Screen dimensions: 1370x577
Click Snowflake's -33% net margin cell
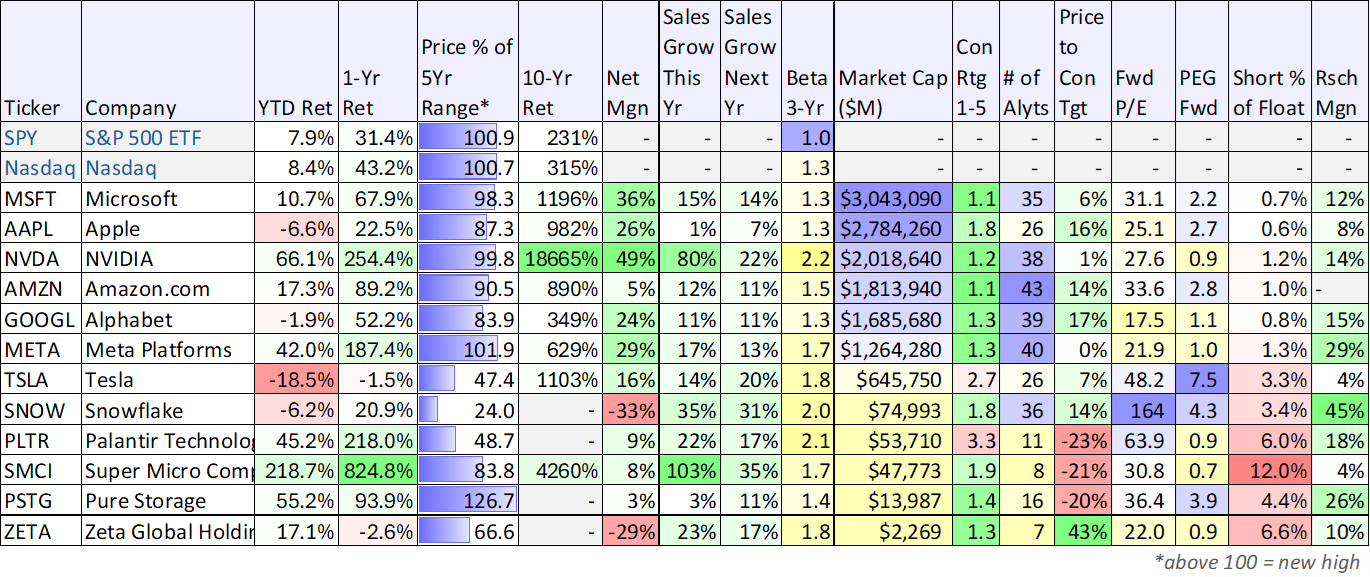pos(630,410)
